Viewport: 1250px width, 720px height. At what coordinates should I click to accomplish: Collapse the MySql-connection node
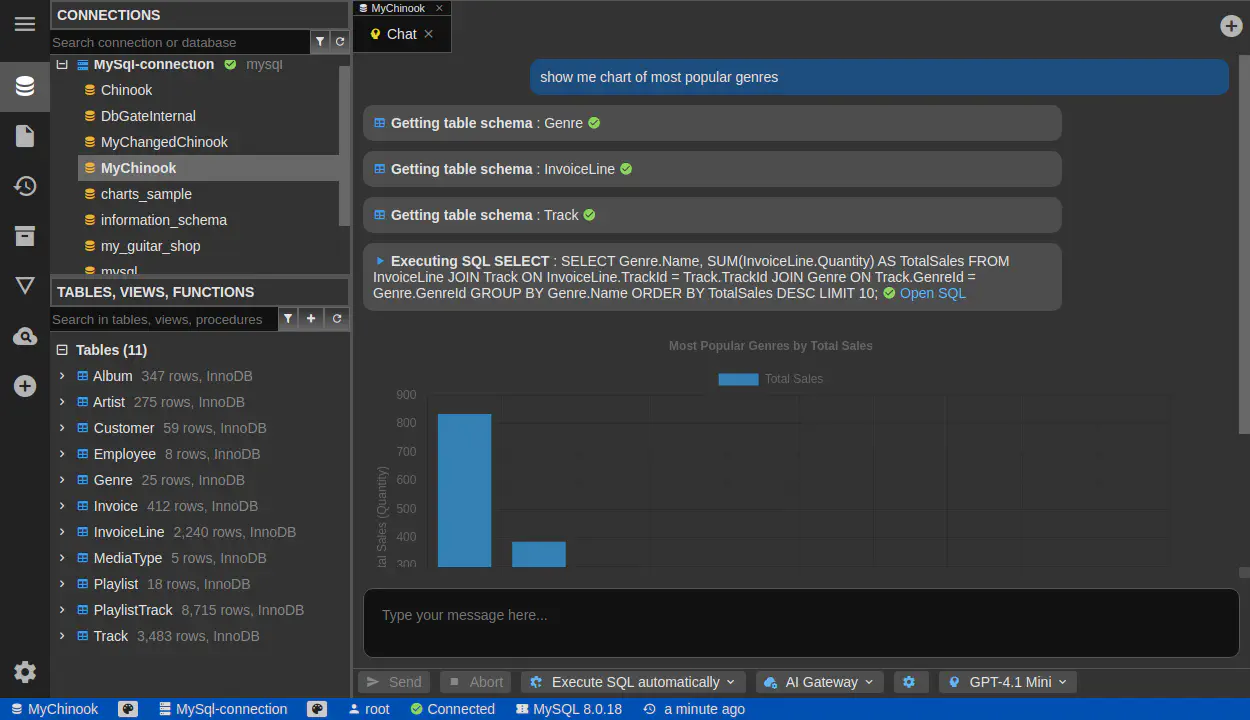[x=62, y=65]
